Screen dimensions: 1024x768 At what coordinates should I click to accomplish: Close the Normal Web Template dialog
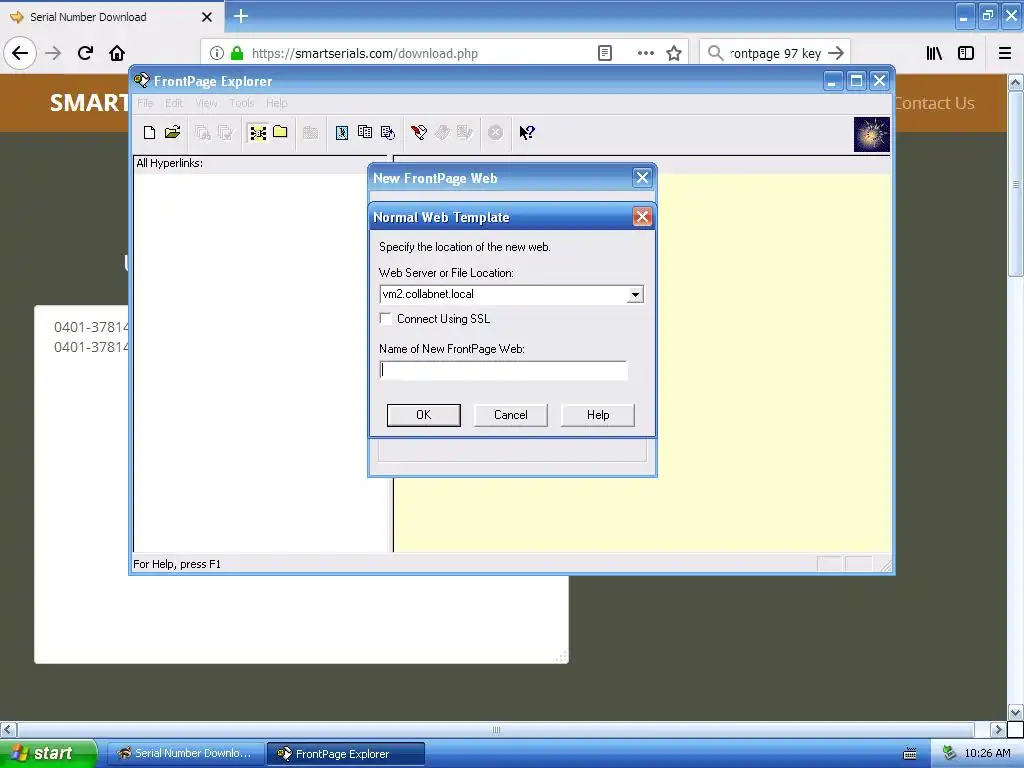point(642,217)
